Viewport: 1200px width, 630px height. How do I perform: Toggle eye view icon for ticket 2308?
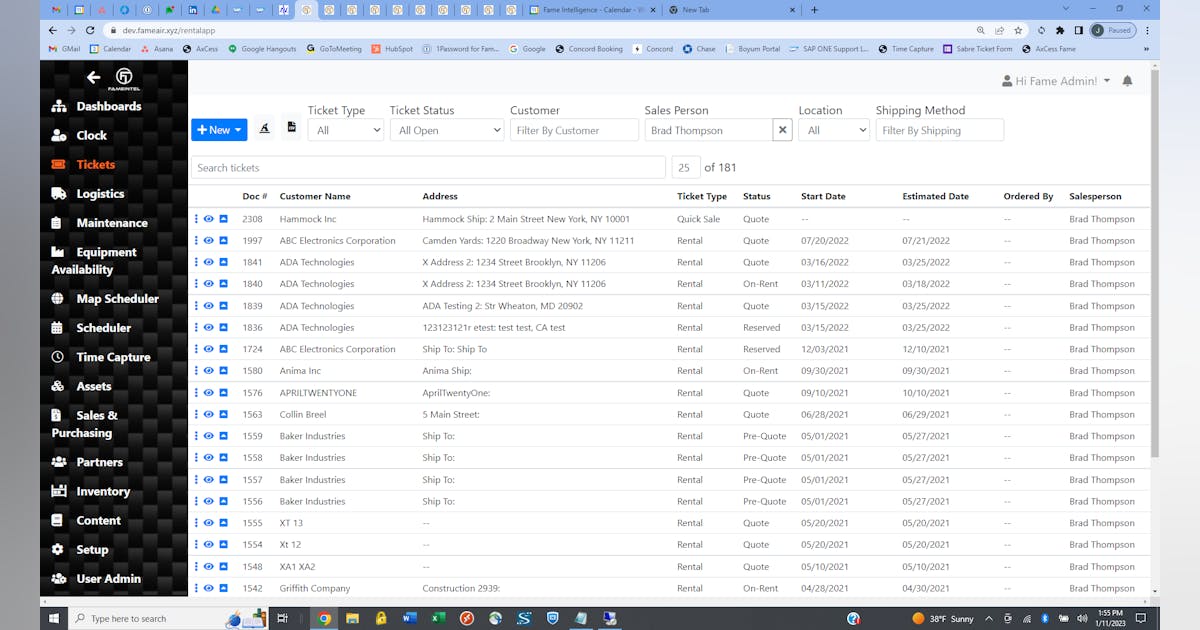click(x=210, y=219)
